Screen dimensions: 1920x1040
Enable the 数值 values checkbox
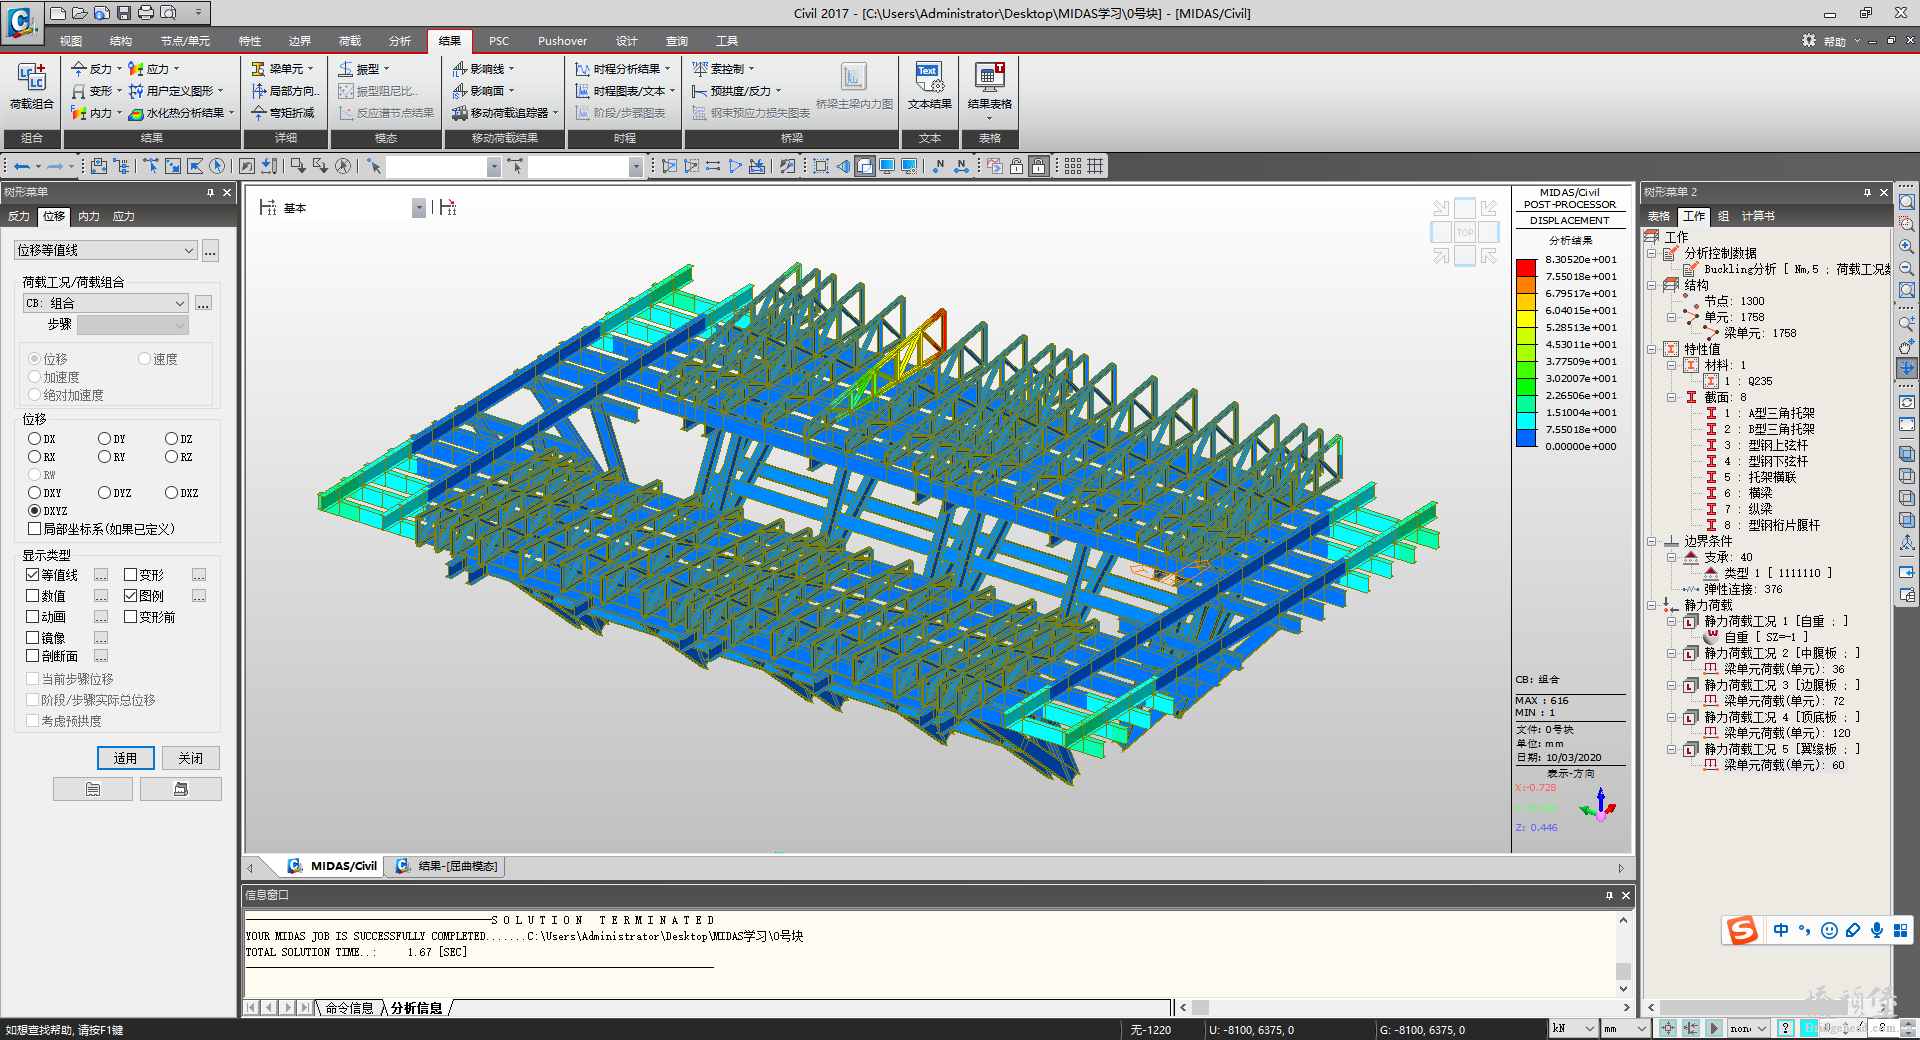tap(33, 596)
